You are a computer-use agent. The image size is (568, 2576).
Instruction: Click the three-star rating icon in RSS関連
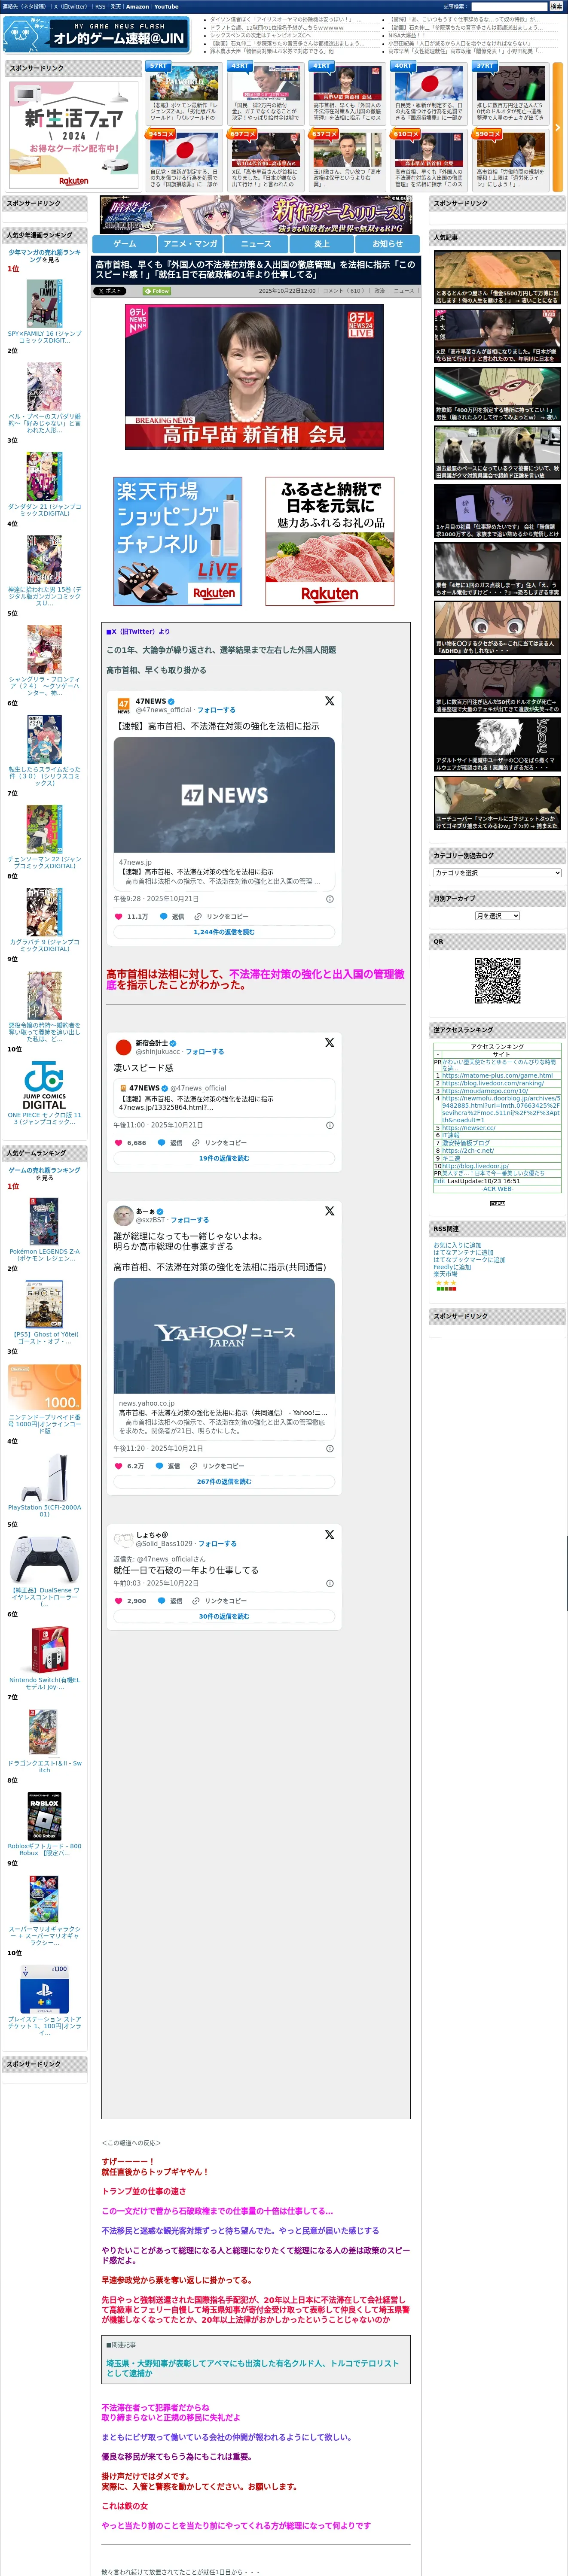click(x=445, y=1282)
